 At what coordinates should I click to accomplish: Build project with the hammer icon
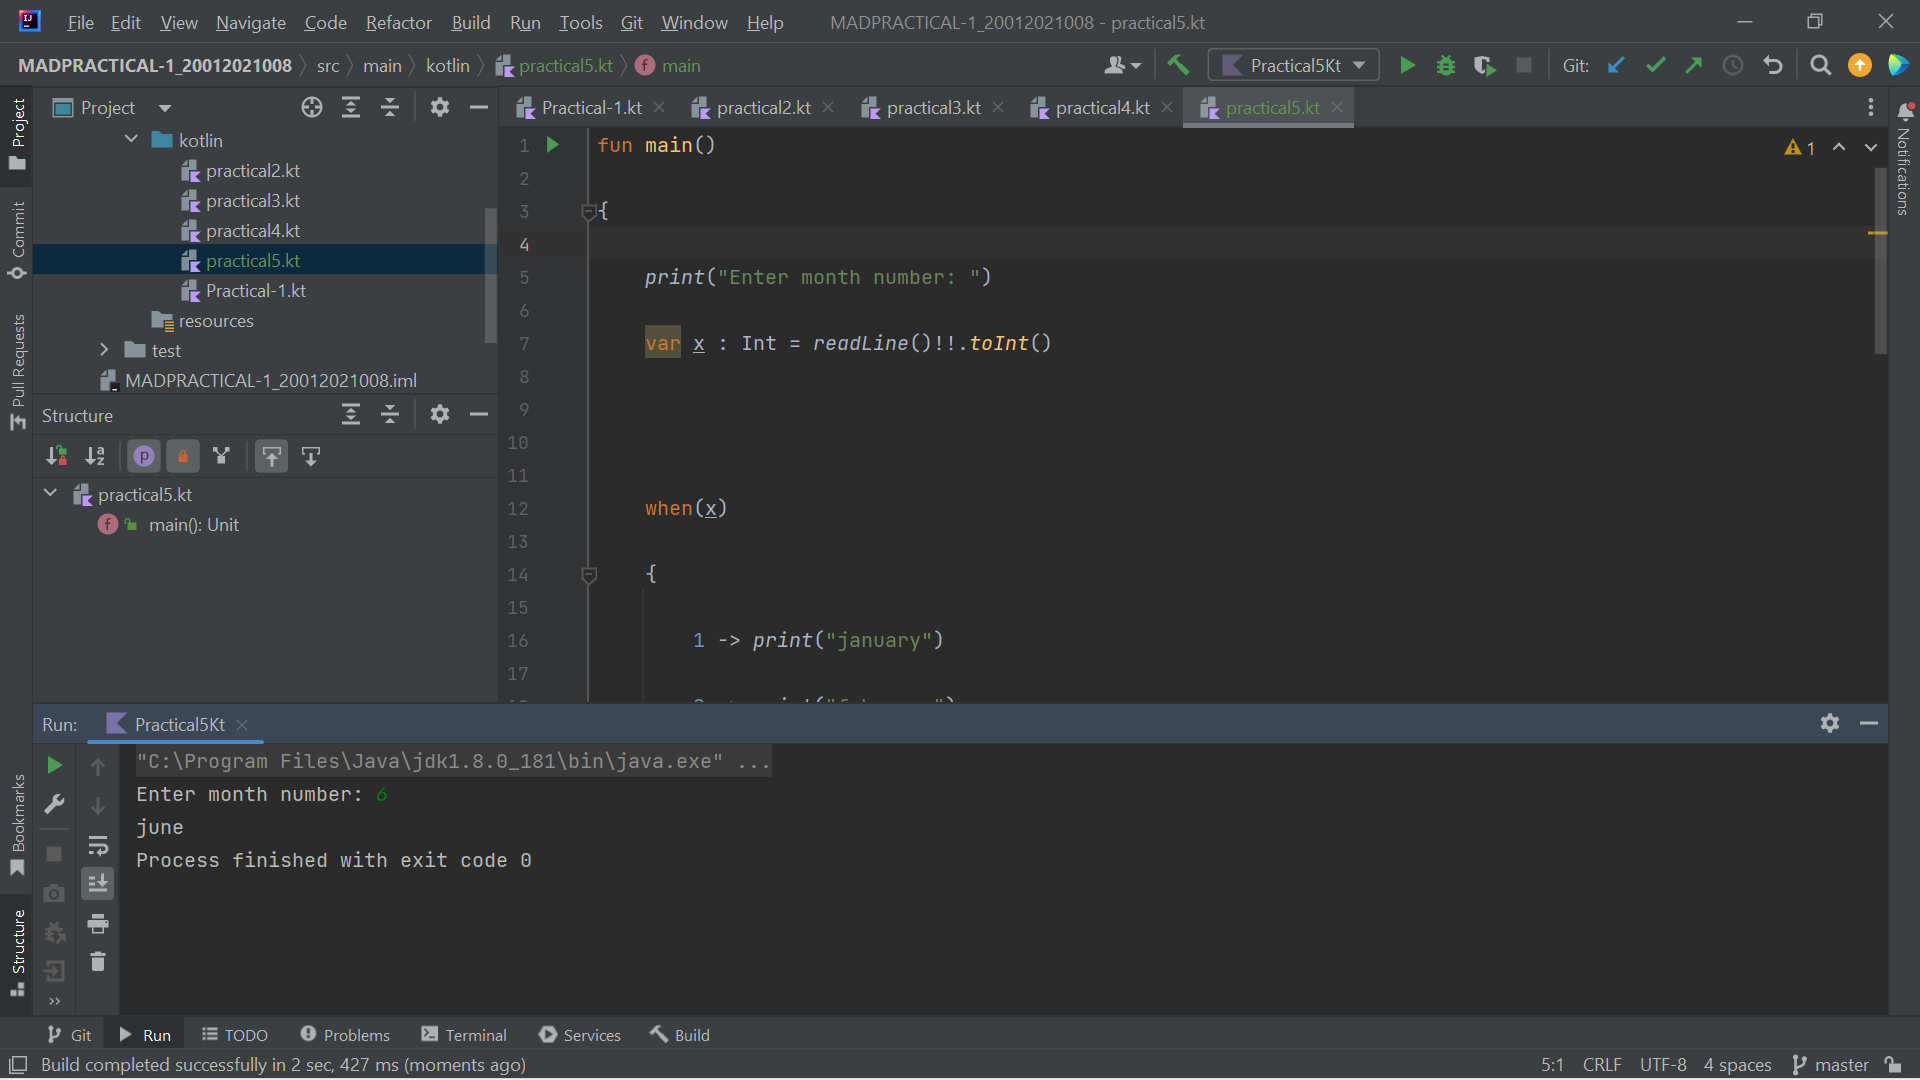[1178, 65]
